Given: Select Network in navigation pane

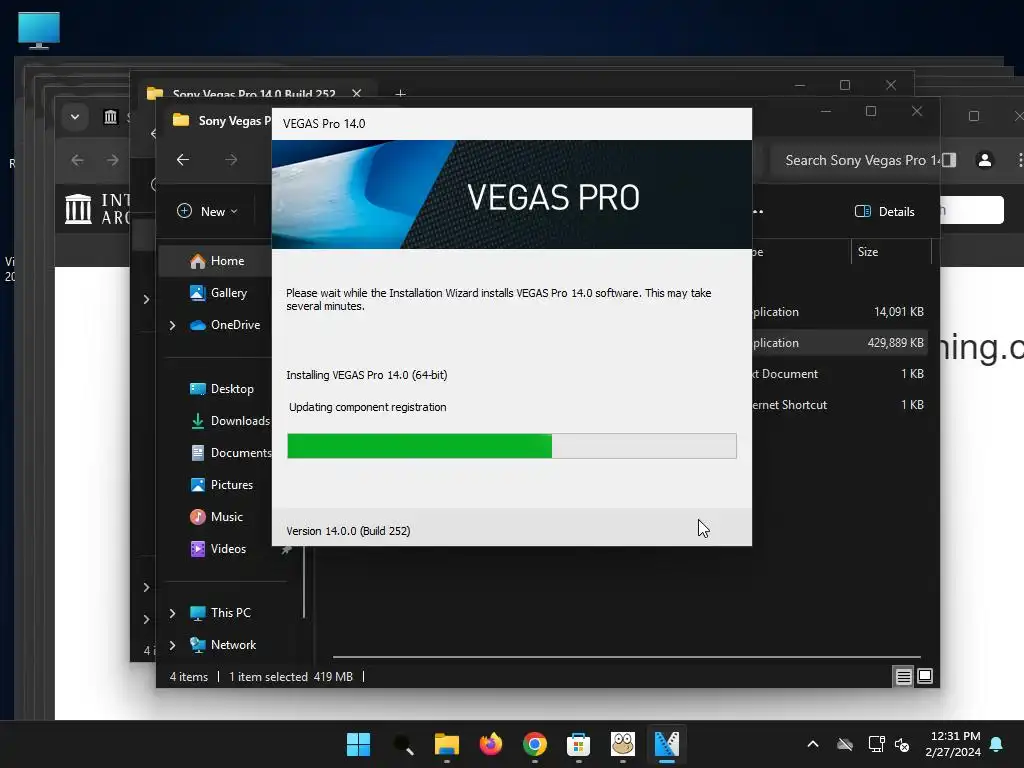Looking at the screenshot, I should [223, 645].
